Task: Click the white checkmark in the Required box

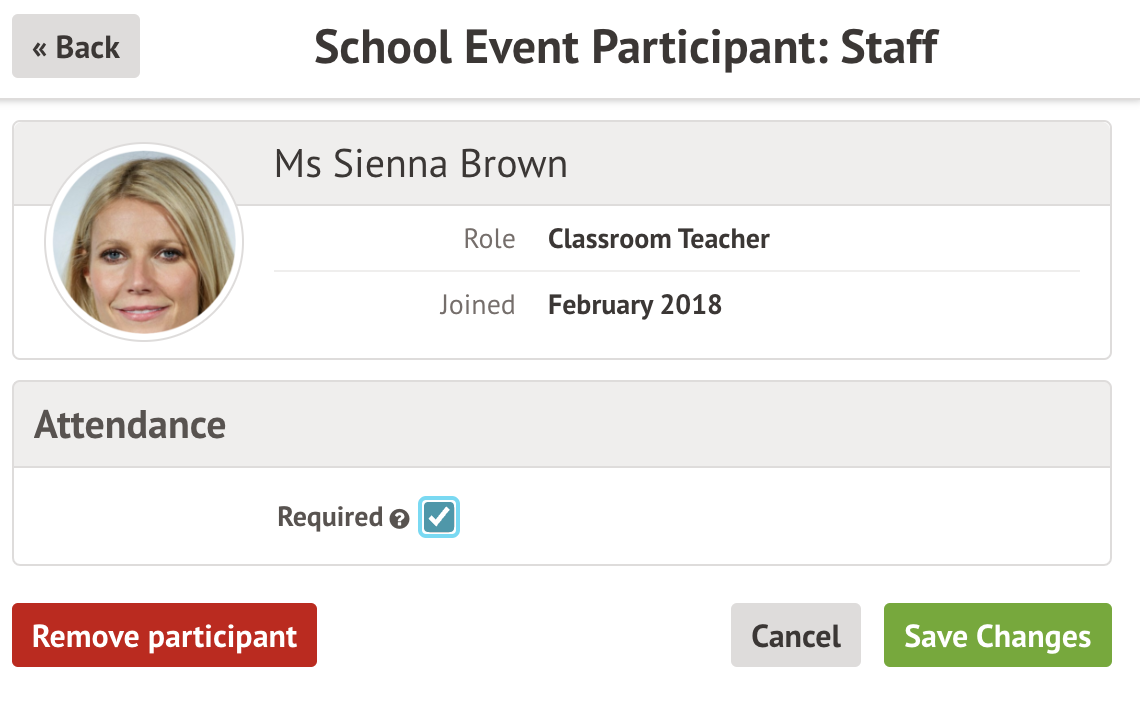Action: (x=439, y=517)
